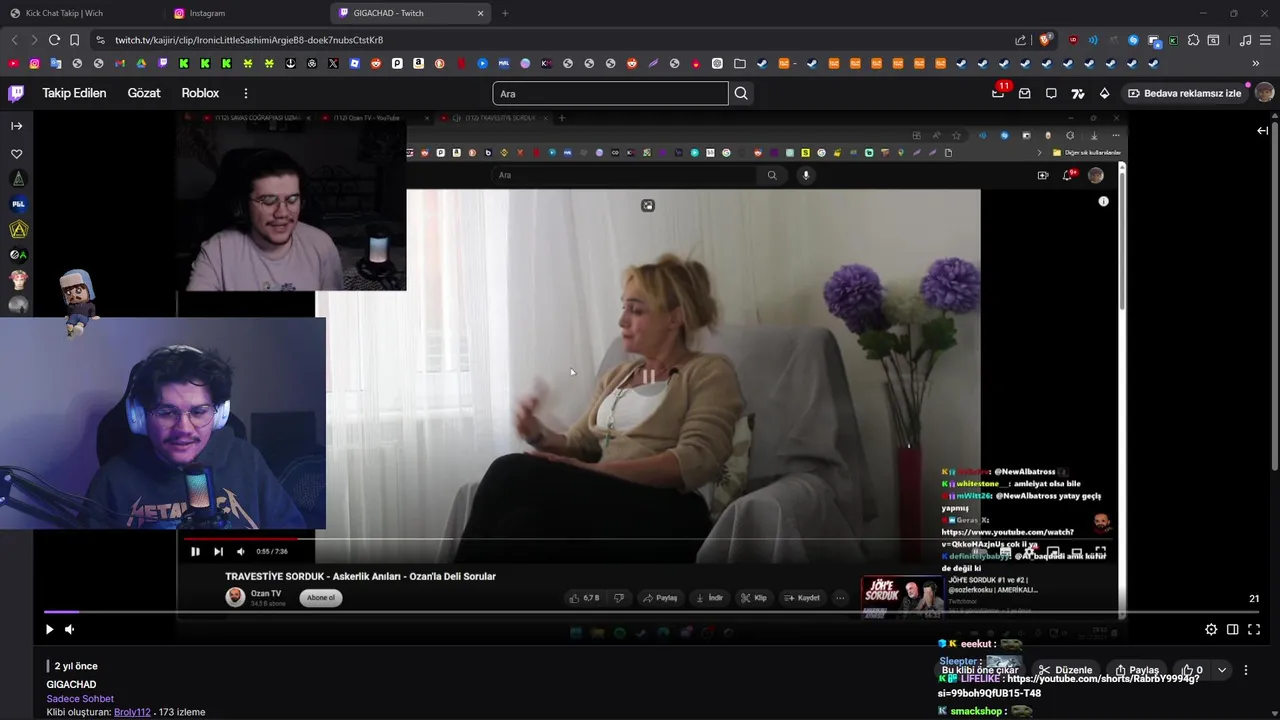This screenshot has width=1280, height=720.
Task: Expand the bookmarks overflow chevron
Action: click(x=1255, y=63)
